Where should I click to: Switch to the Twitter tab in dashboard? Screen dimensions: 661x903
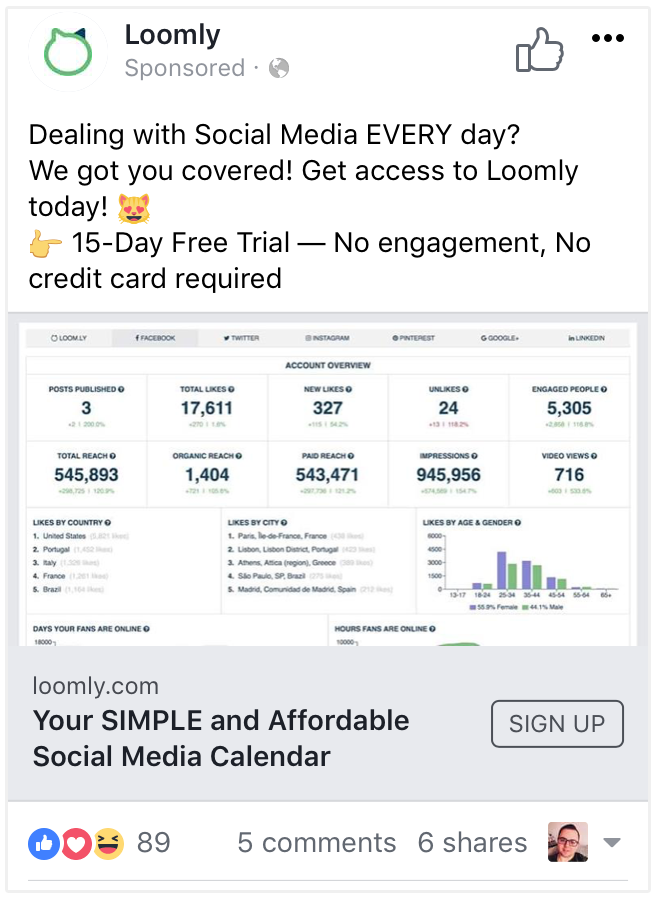(x=241, y=338)
